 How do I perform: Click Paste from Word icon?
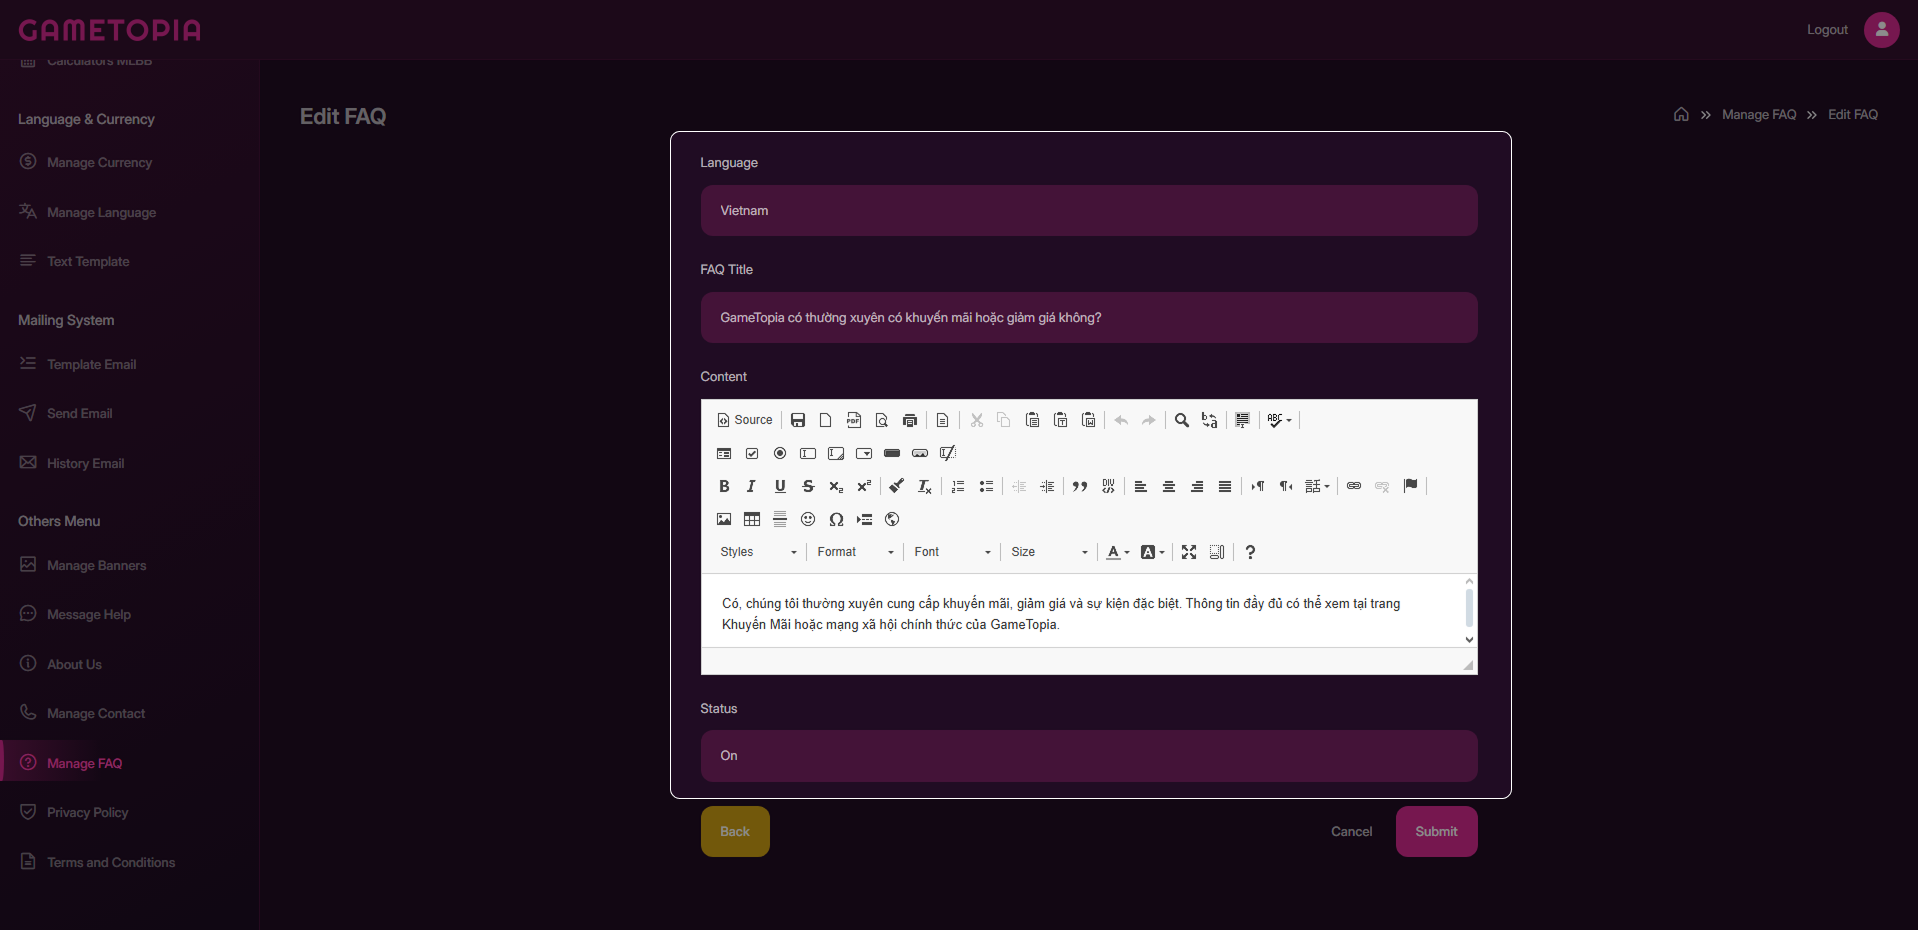(1089, 420)
